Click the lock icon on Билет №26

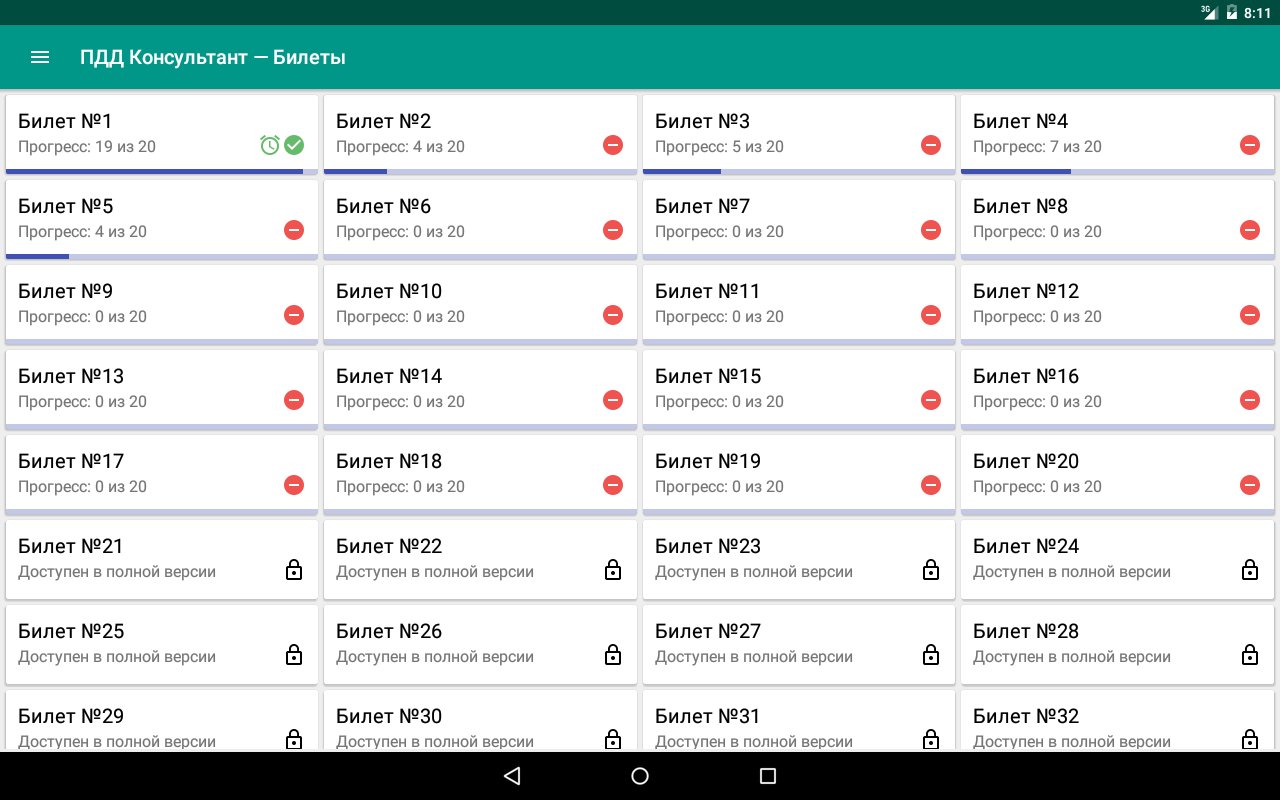click(x=613, y=656)
